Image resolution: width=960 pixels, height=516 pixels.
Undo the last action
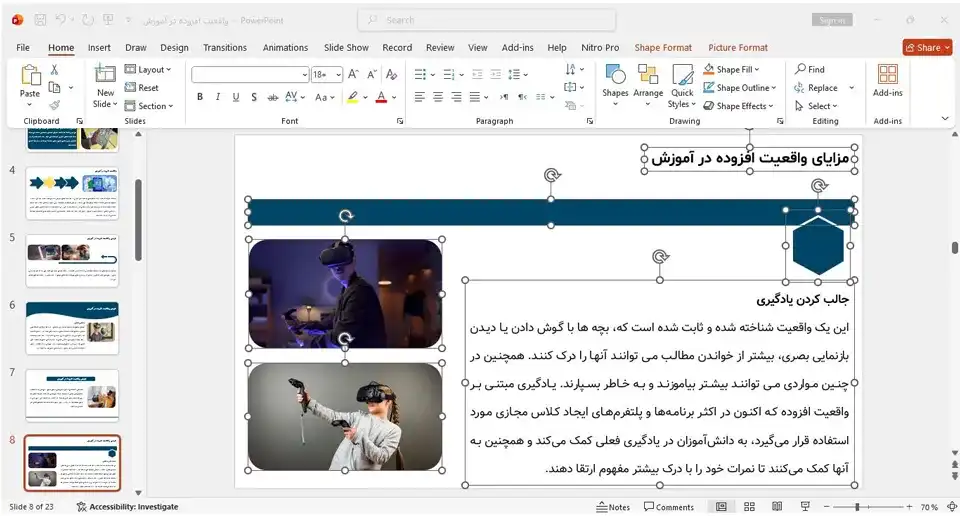coord(60,20)
